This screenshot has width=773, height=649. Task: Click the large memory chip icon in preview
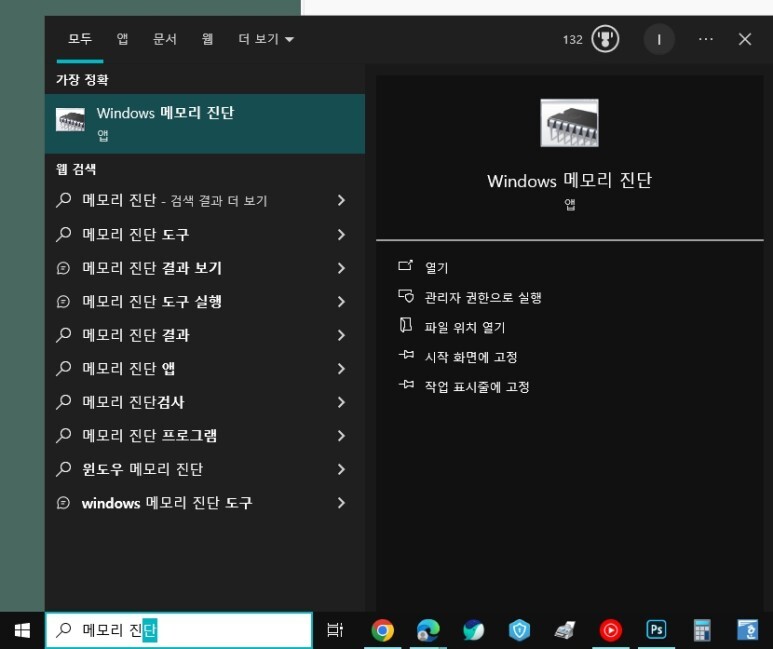coord(569,123)
